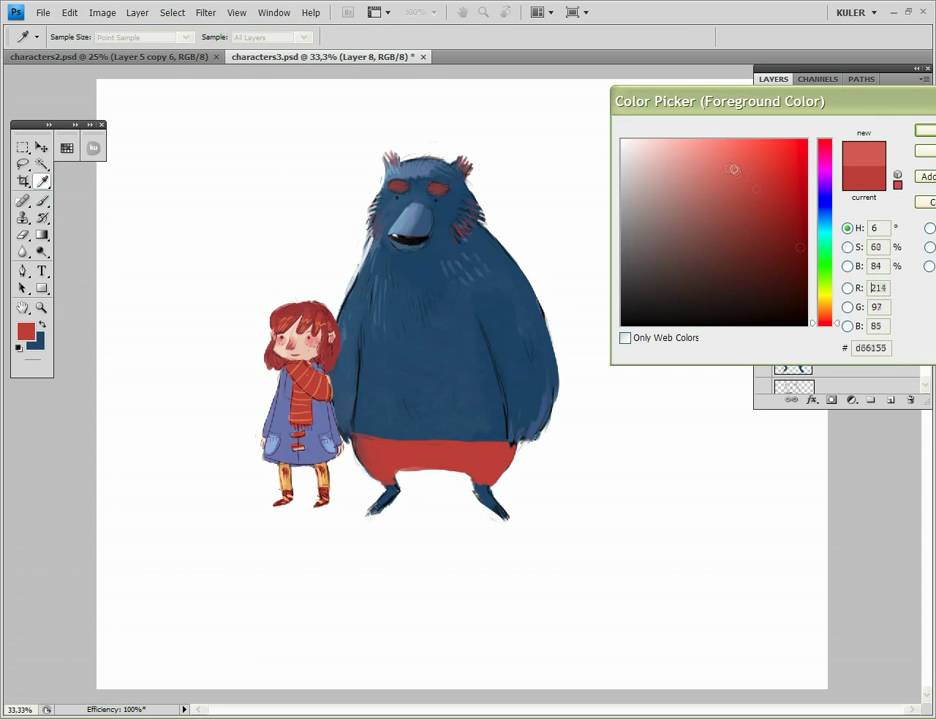This screenshot has width=936, height=720.
Task: Click the foreground color swatch in toolbox
Action: pos(26,332)
